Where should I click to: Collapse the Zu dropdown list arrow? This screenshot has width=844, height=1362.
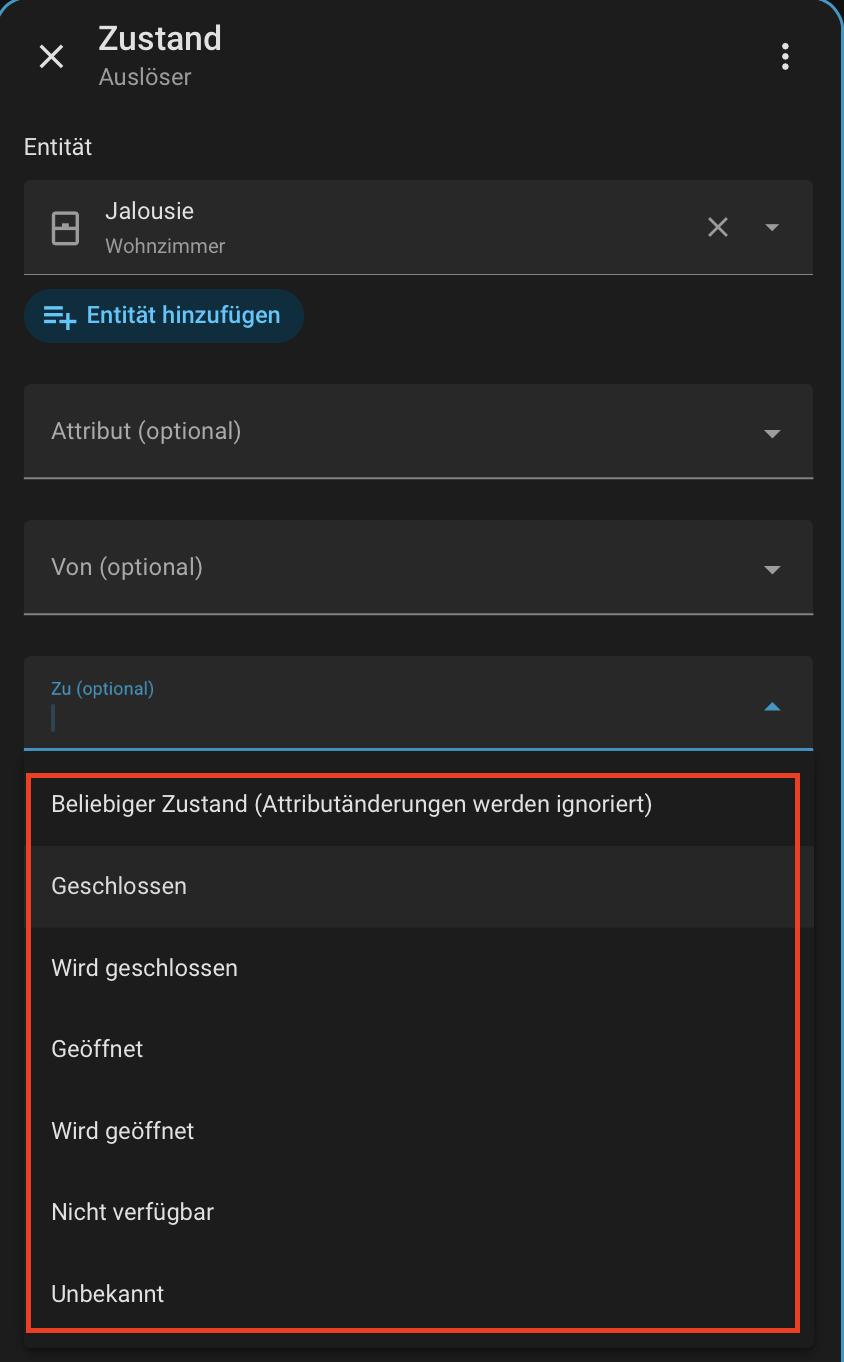pos(772,707)
